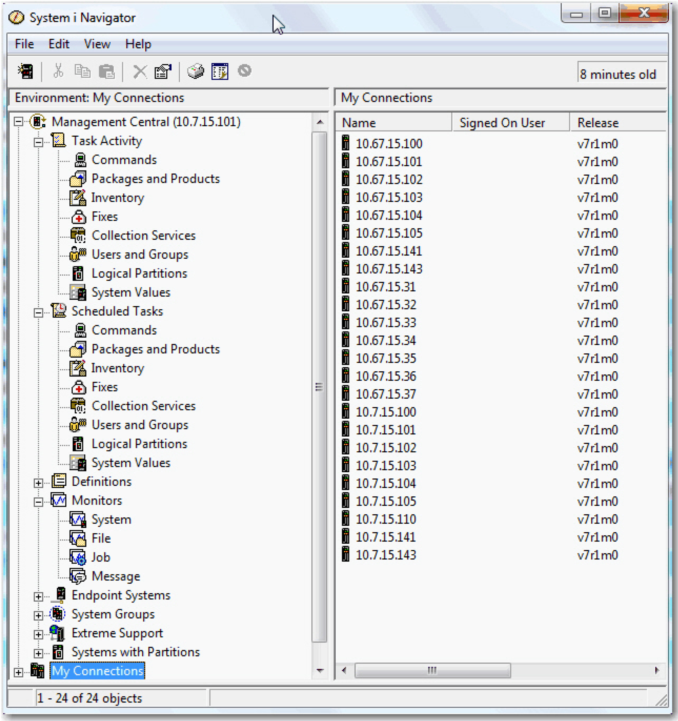
Task: Expand the My Connections tree node
Action: click(x=18, y=672)
